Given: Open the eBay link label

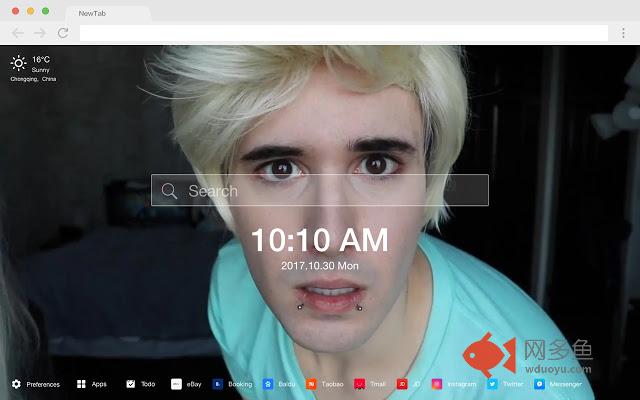Looking at the screenshot, I should [194, 384].
